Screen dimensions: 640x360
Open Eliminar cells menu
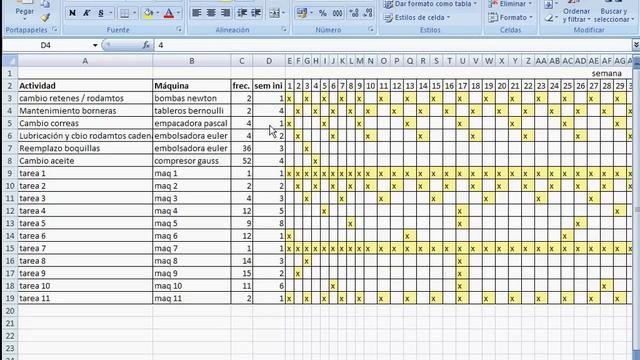[511, 4]
